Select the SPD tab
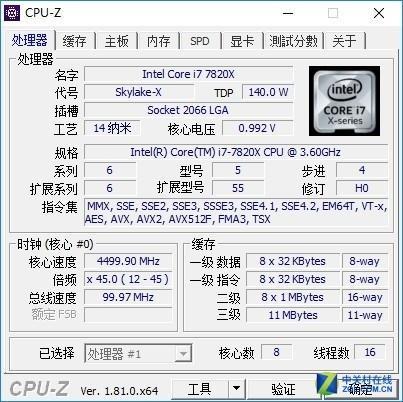Viewport: 403px width, 402px height. [x=200, y=41]
